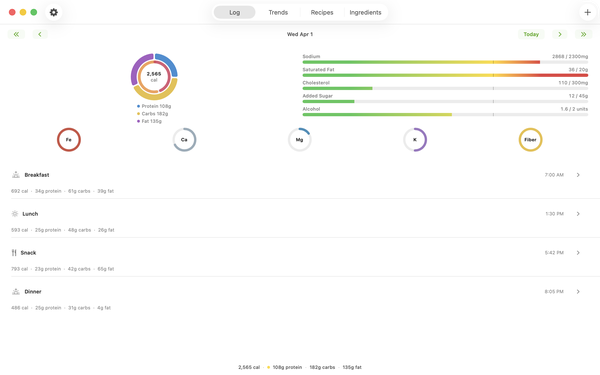Open the settings gear

pos(54,12)
